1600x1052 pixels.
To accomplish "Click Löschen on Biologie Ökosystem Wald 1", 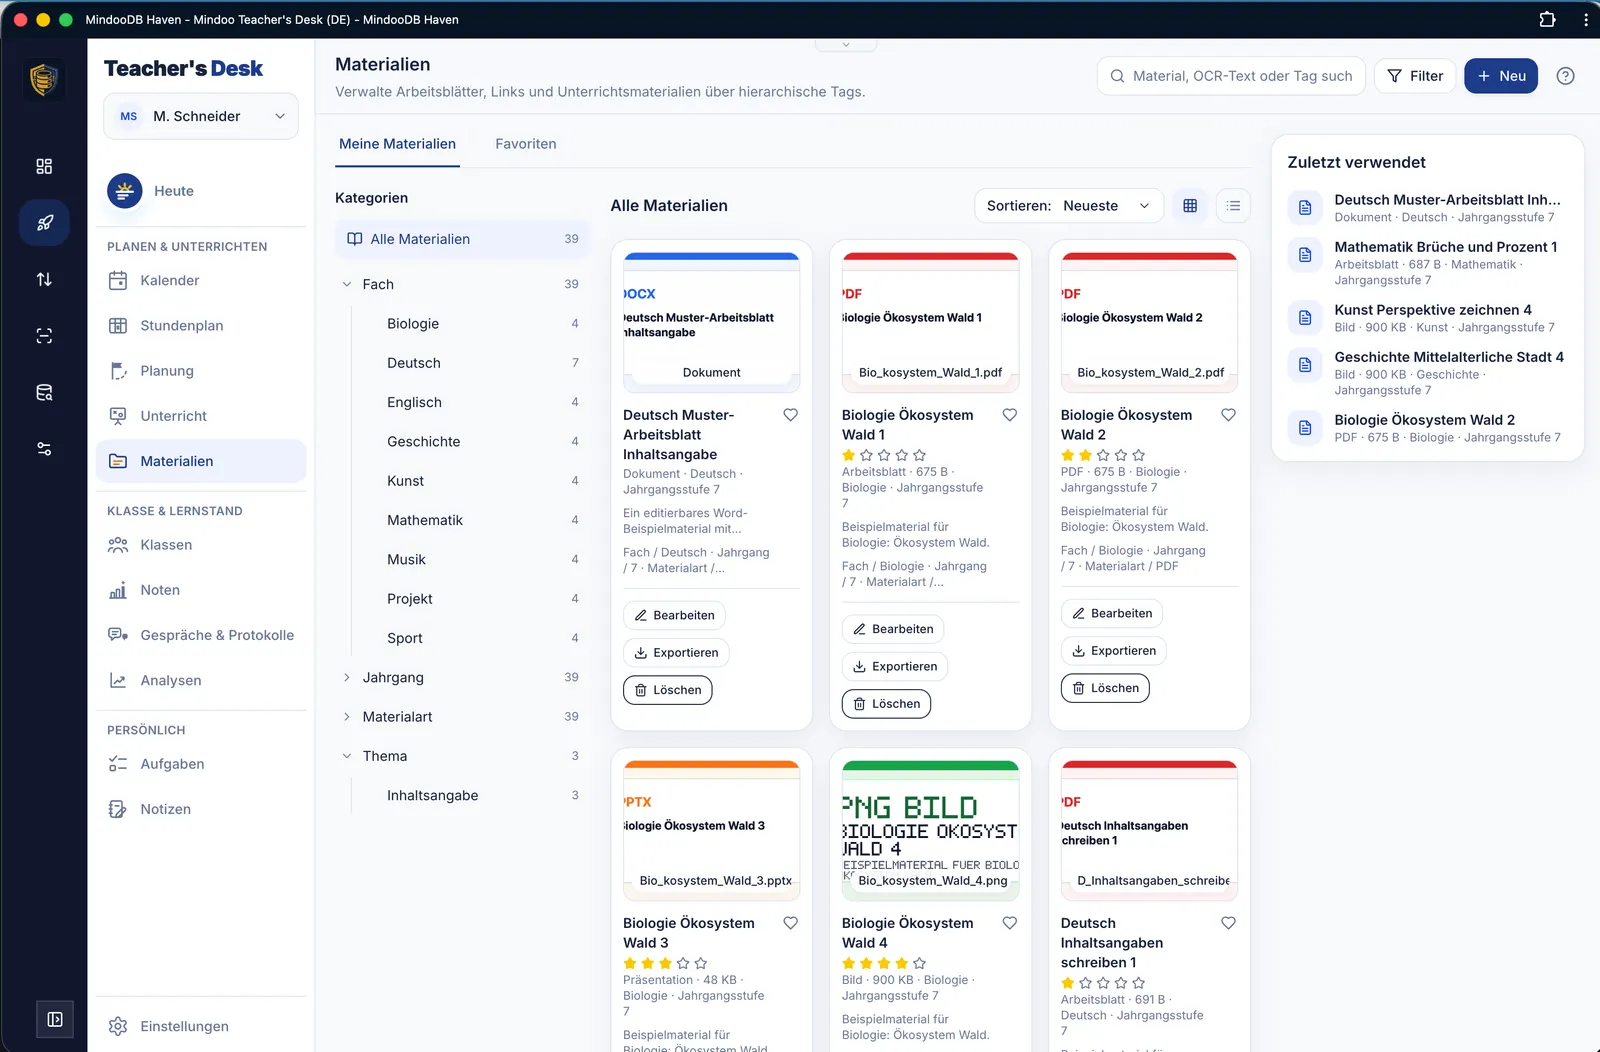I will pos(887,704).
